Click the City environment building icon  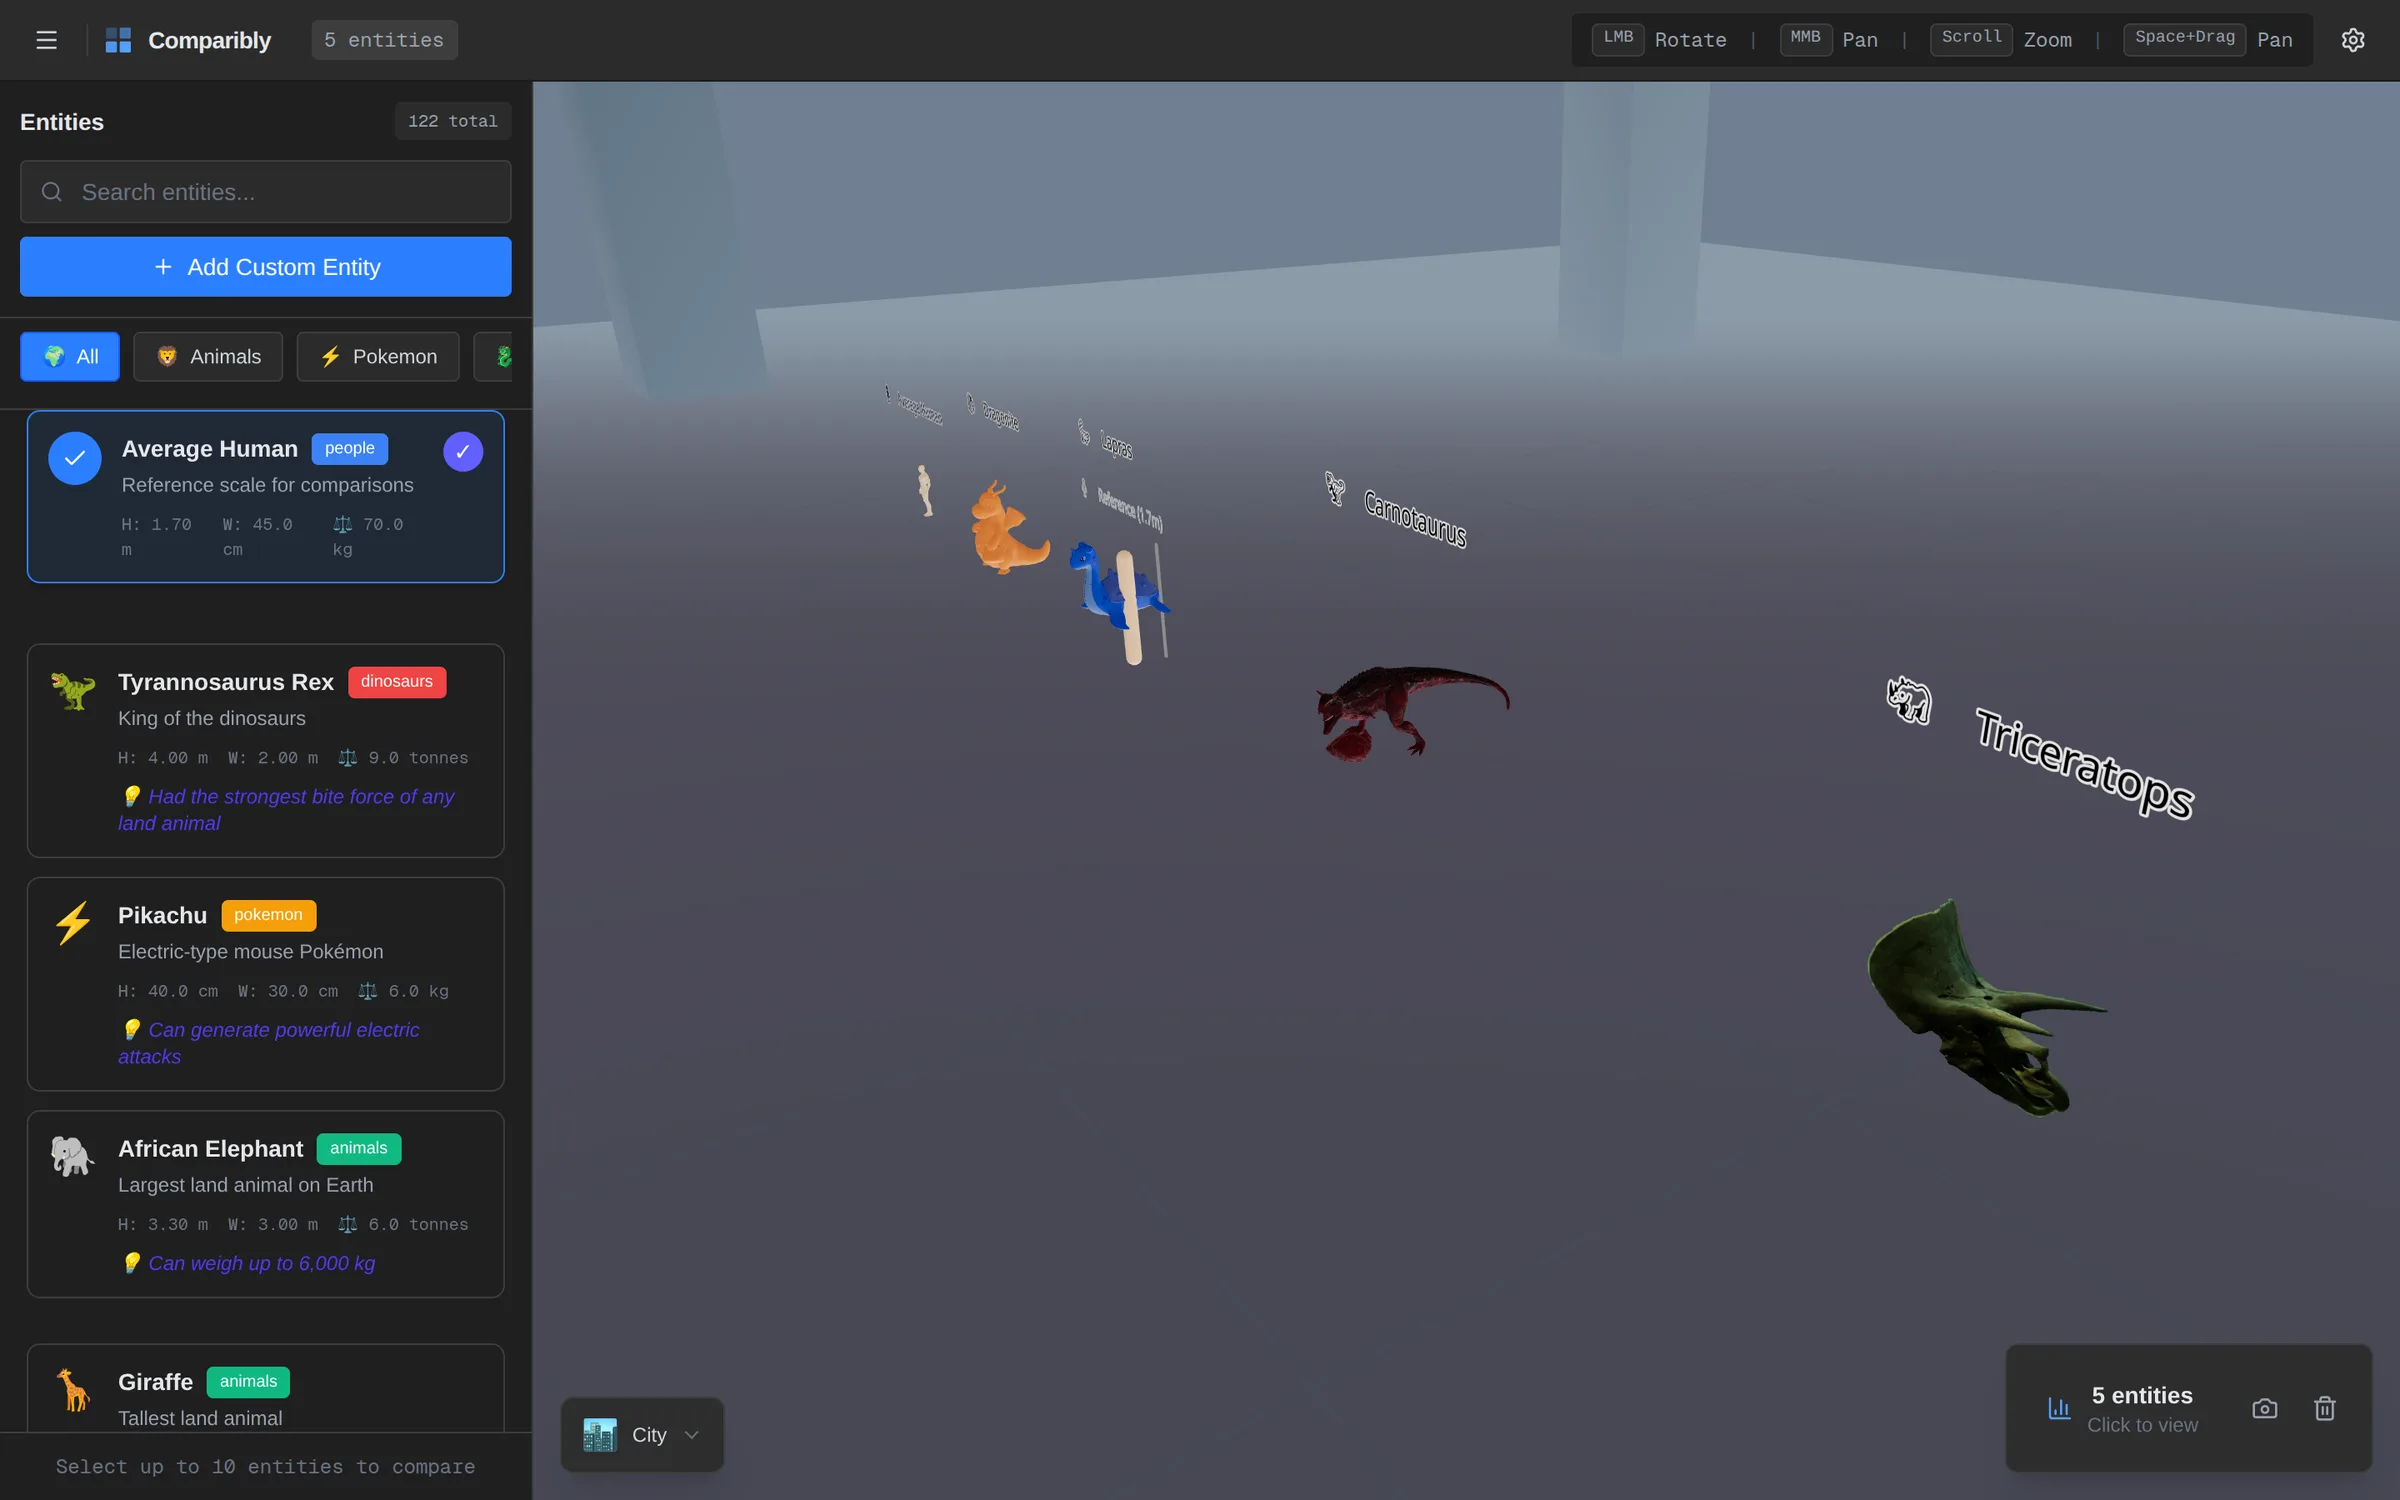coord(599,1435)
